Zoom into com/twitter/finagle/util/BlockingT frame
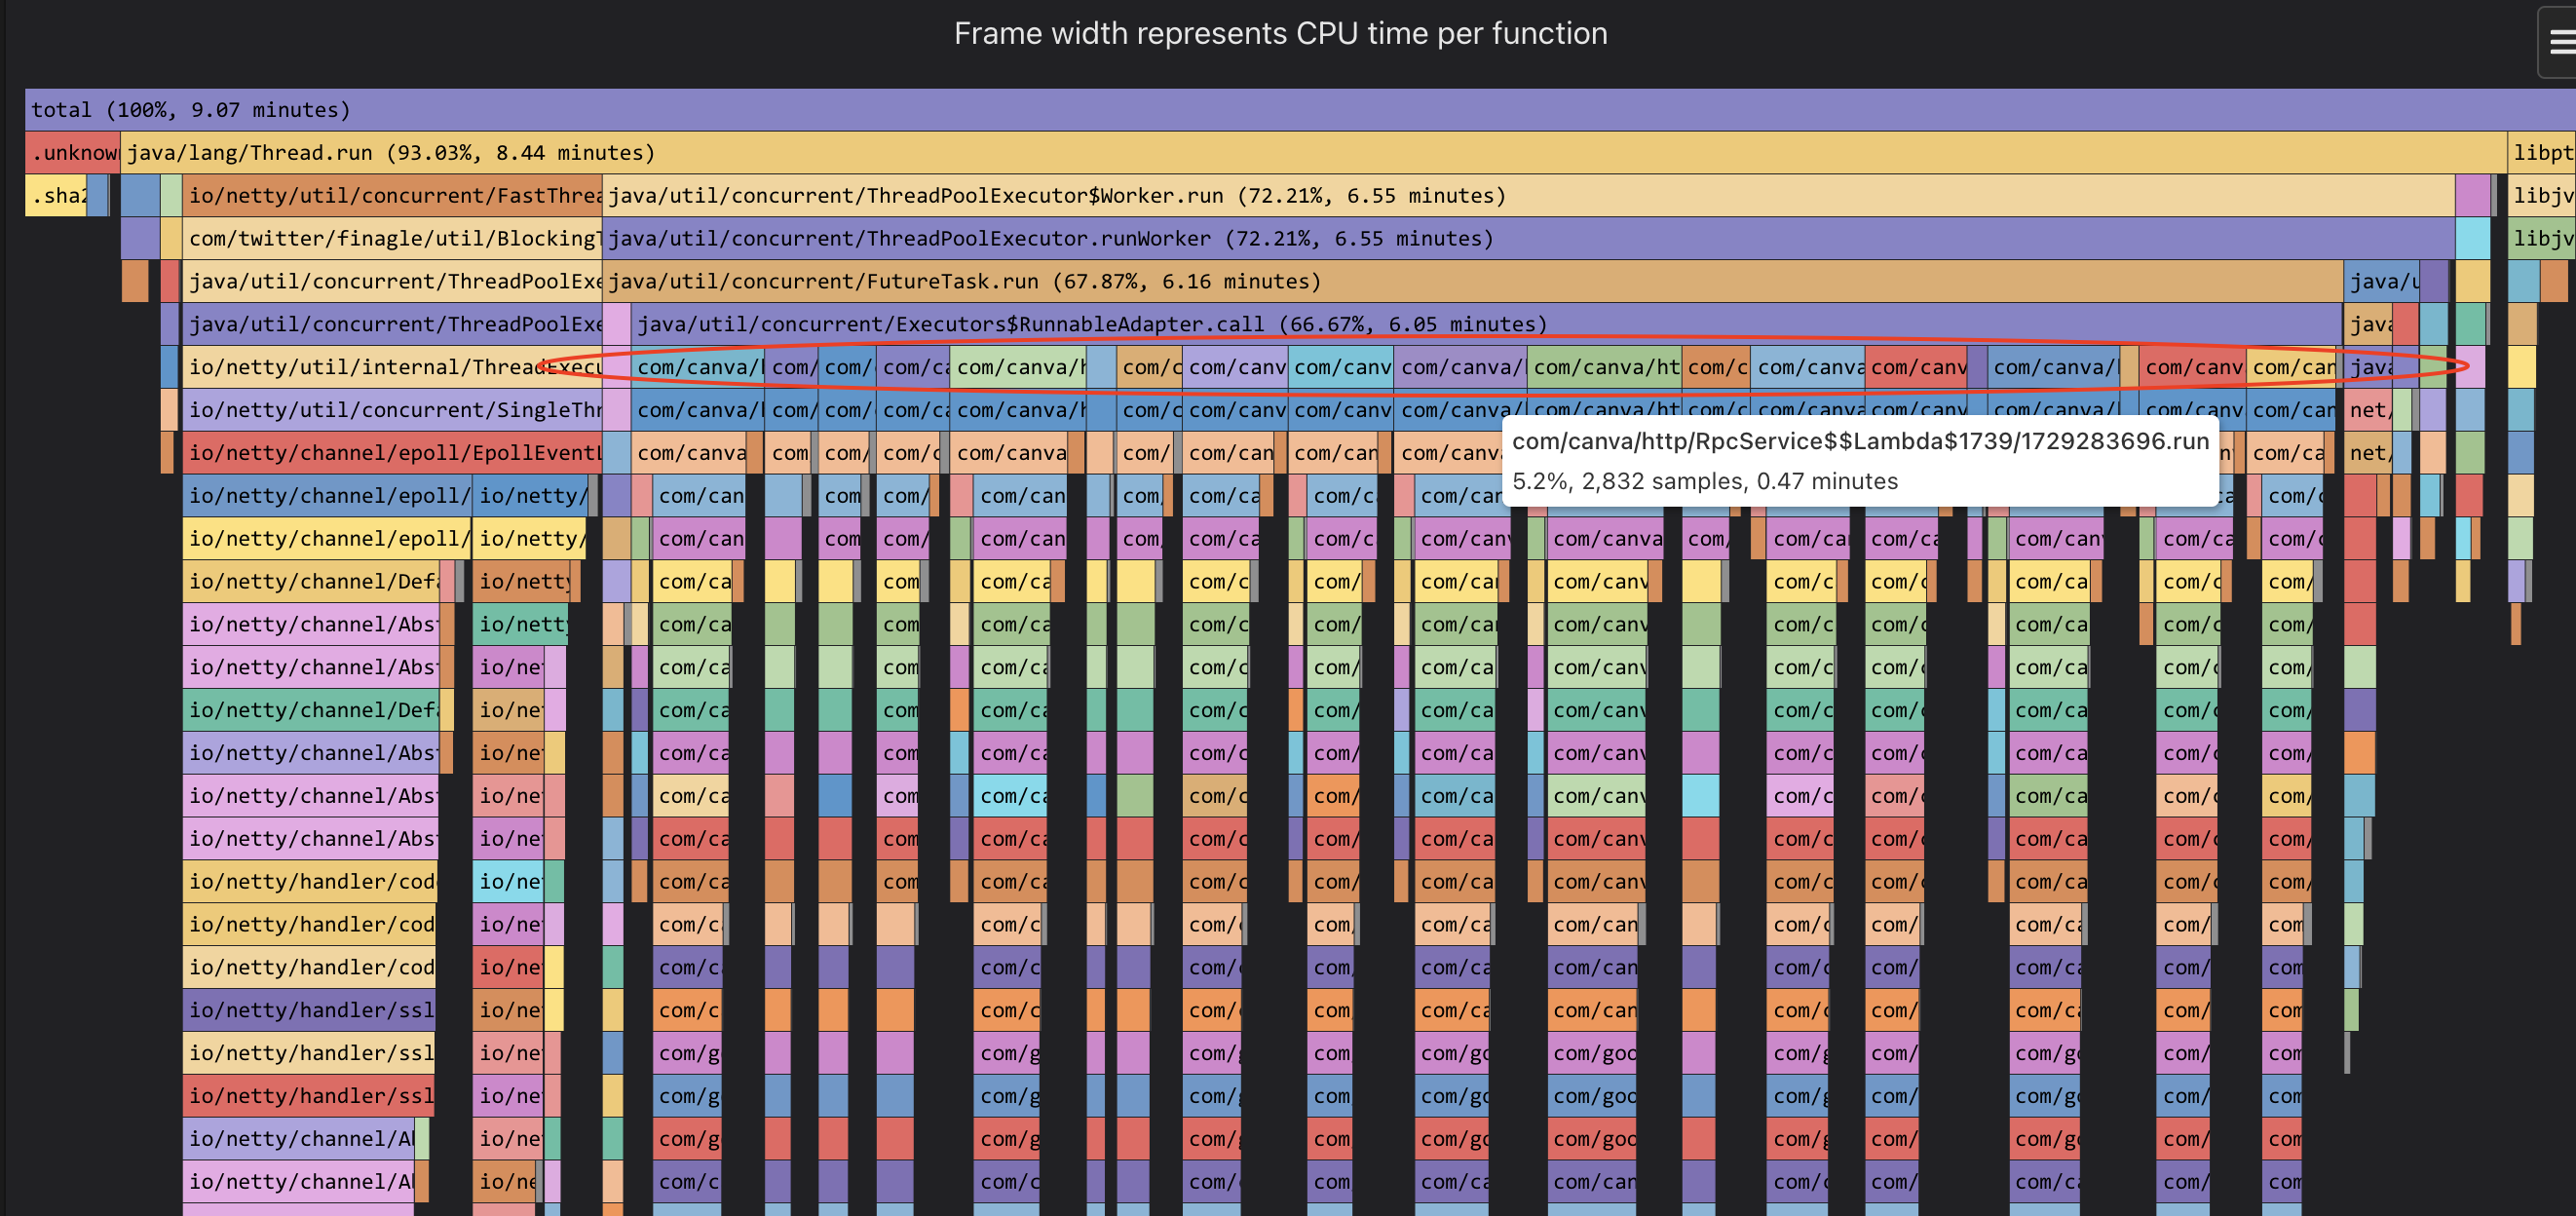 (x=390, y=238)
